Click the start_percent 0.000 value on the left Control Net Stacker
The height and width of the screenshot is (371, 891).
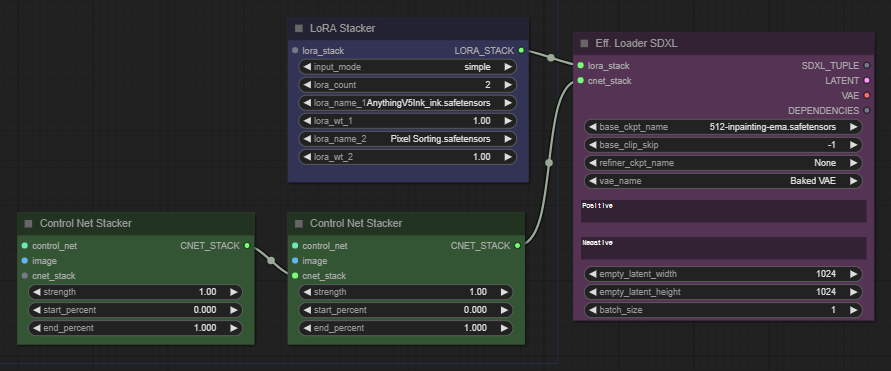[205, 310]
